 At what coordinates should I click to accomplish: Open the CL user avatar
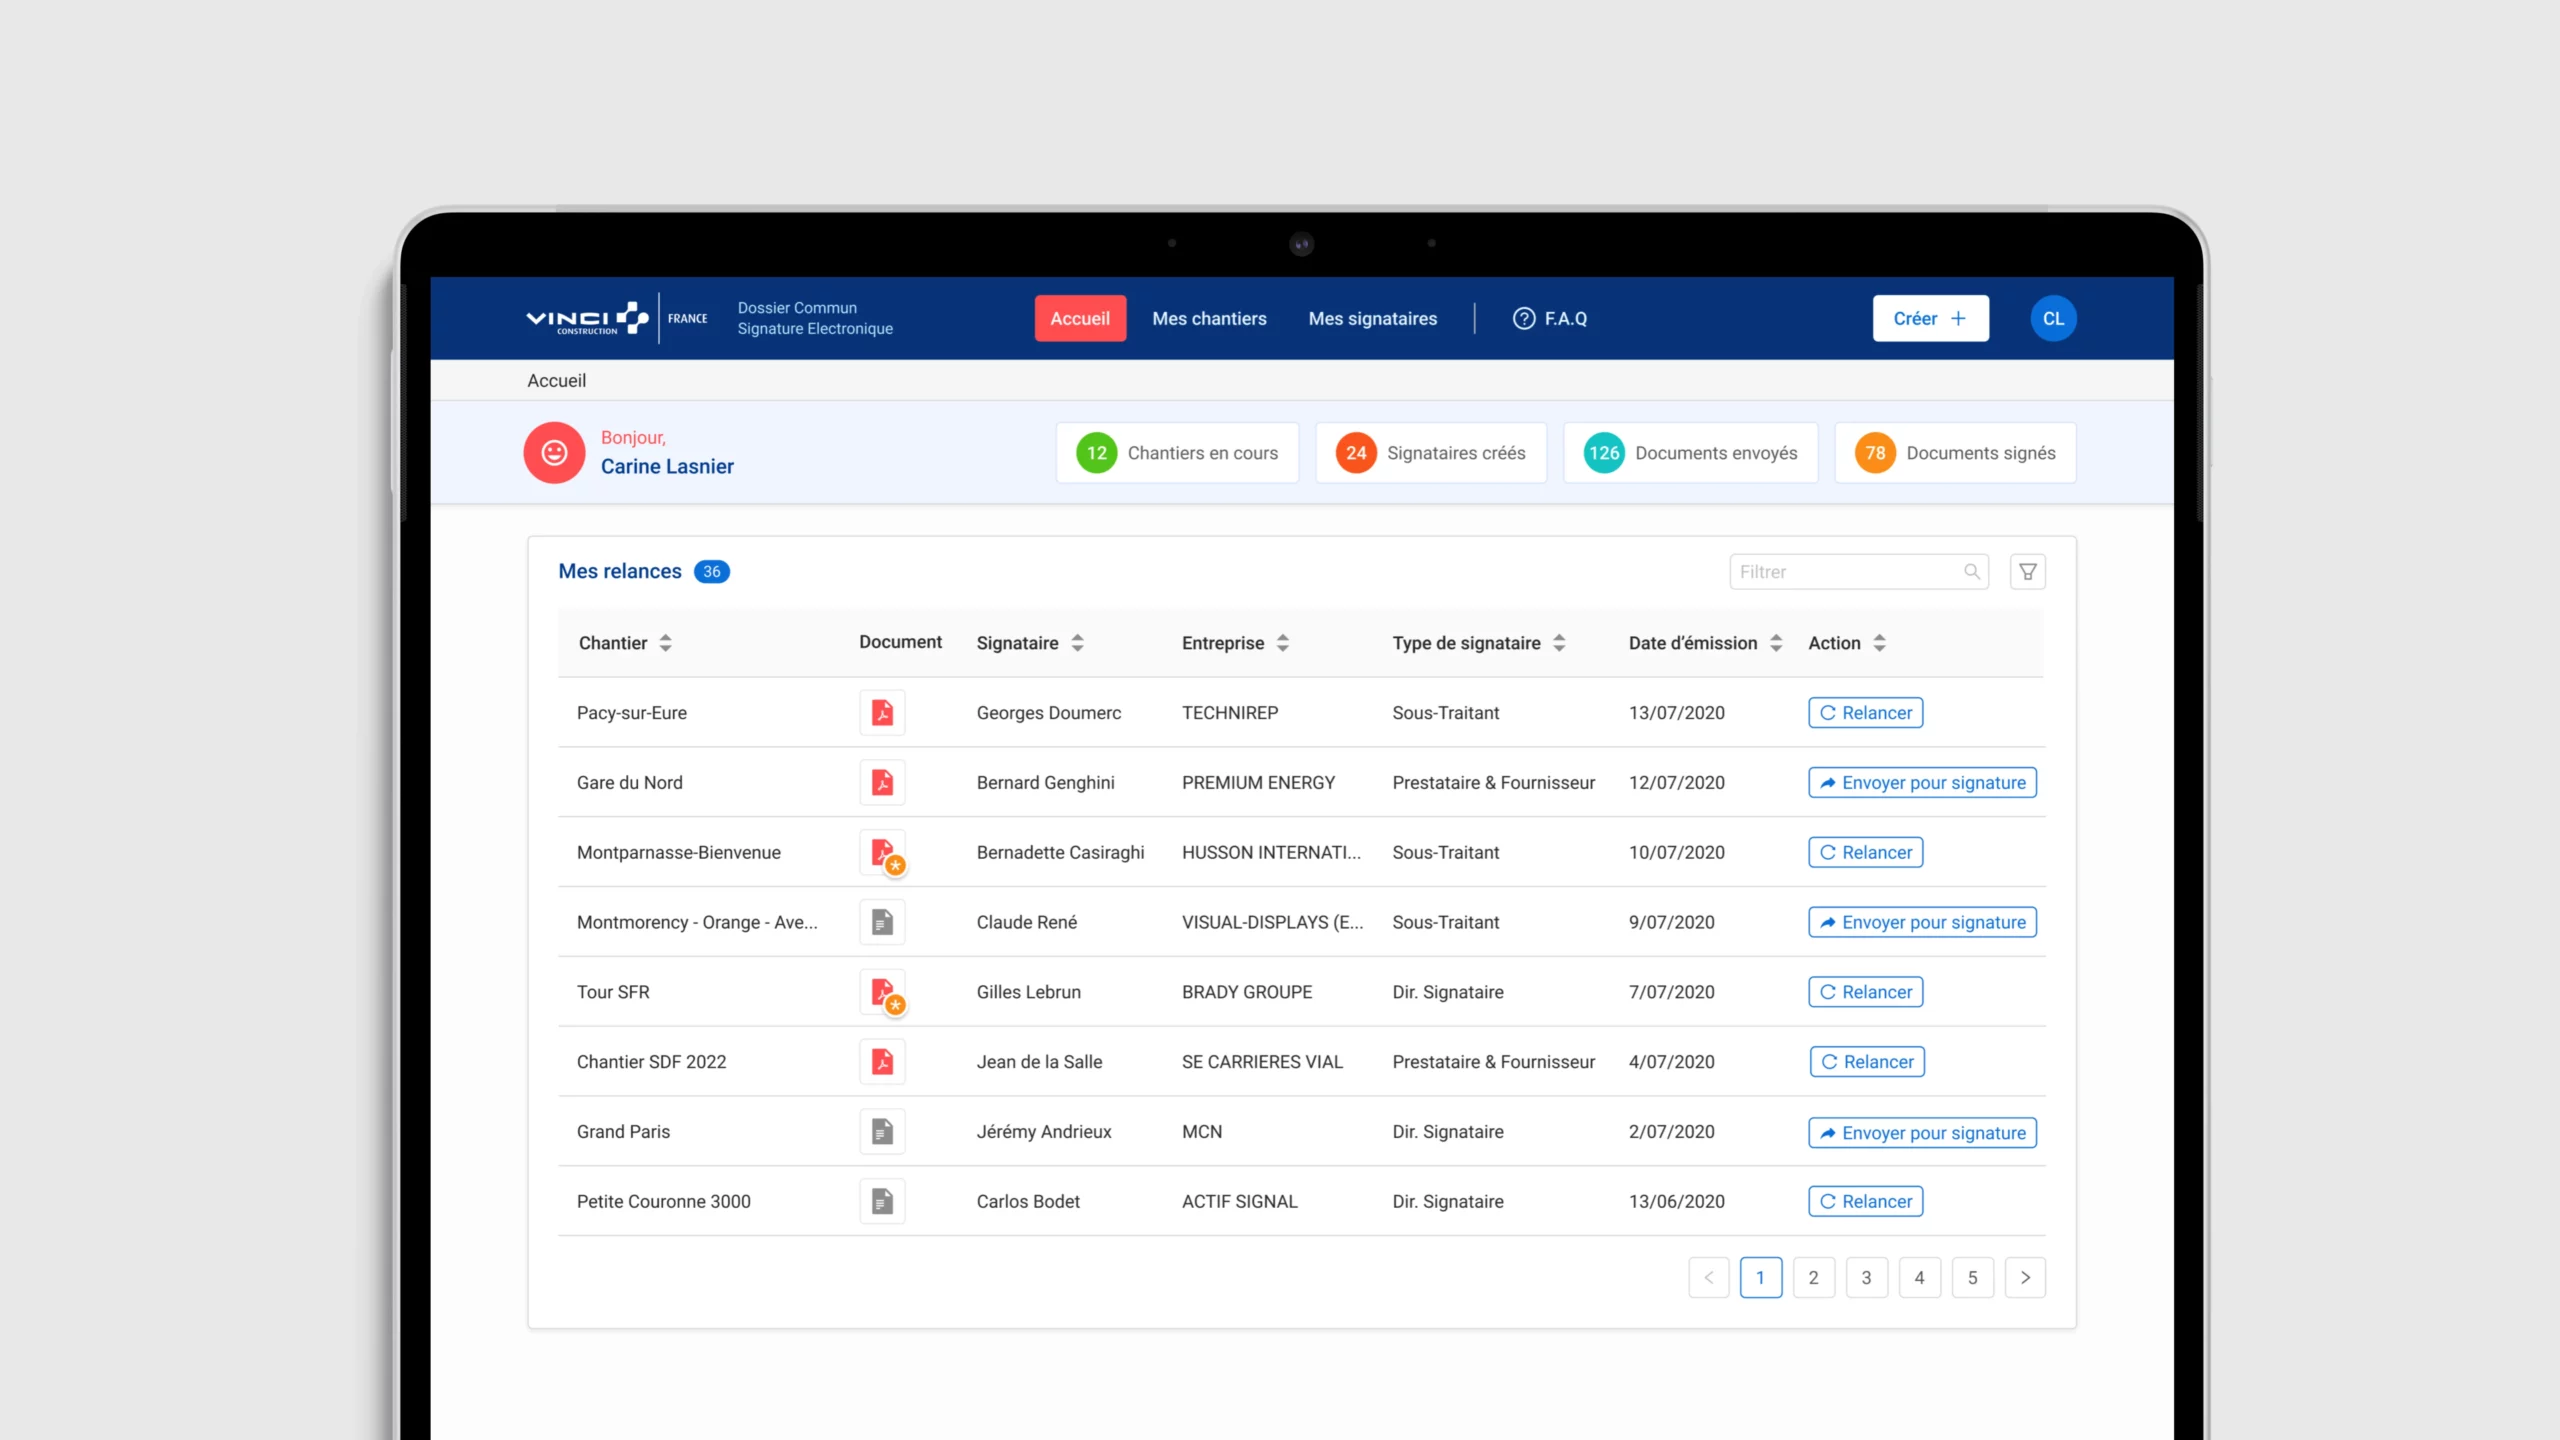(x=2053, y=319)
